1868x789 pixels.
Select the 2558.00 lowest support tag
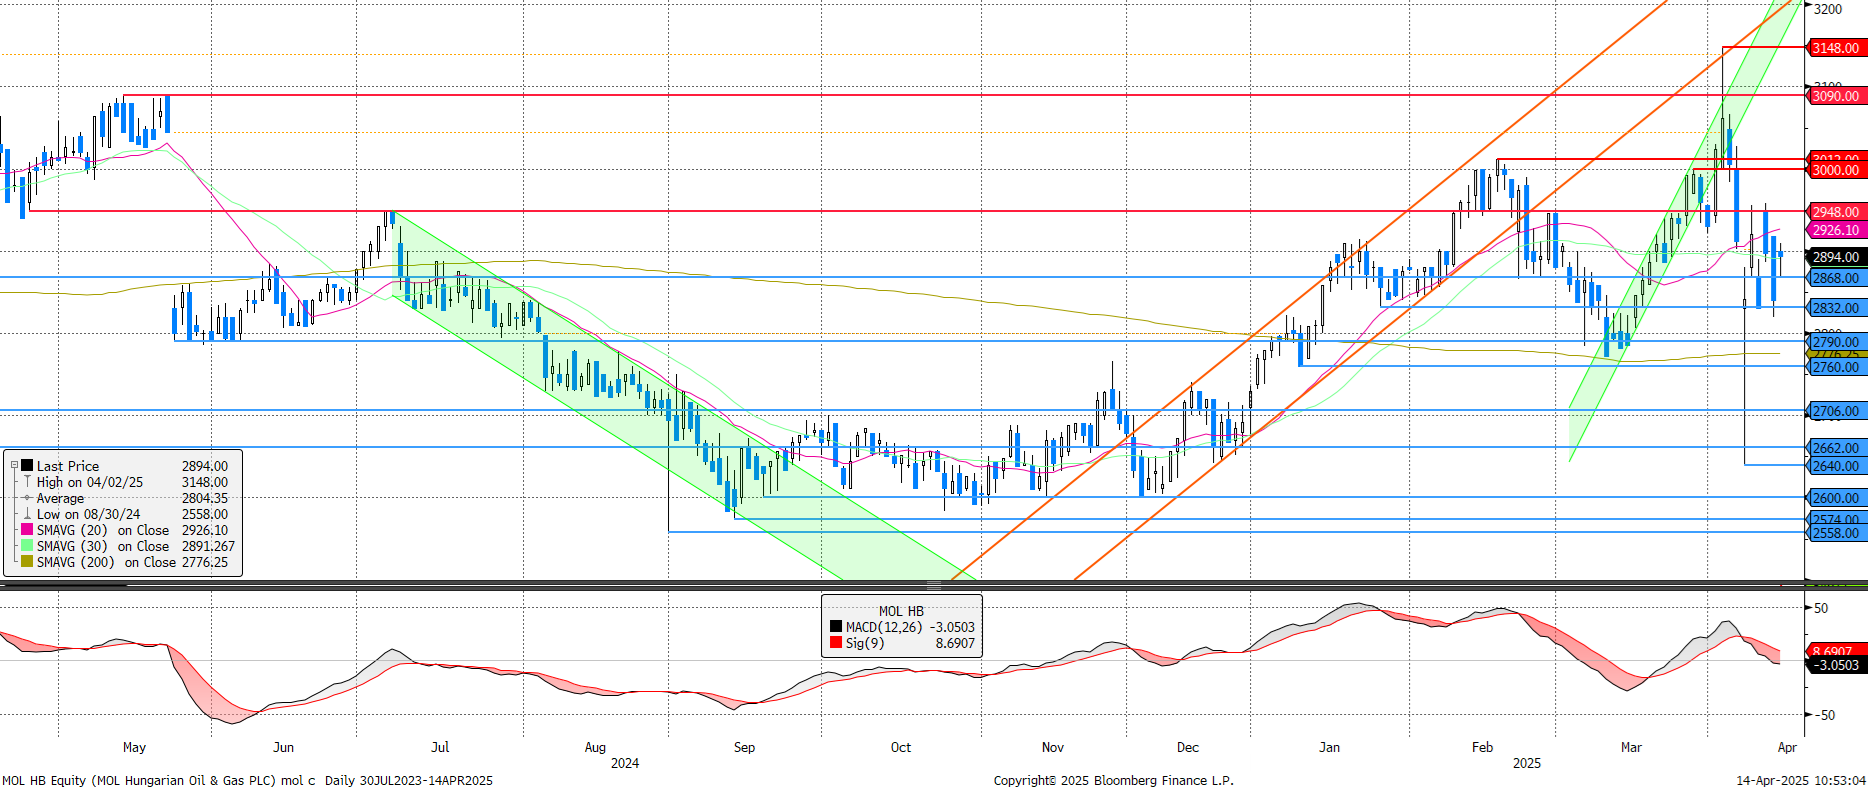click(x=1835, y=534)
